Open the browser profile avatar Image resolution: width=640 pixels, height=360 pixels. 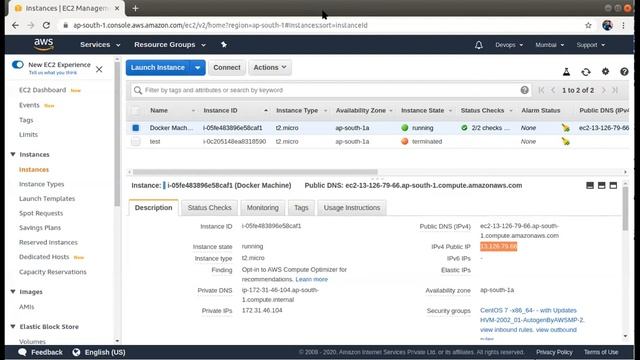[607, 25]
